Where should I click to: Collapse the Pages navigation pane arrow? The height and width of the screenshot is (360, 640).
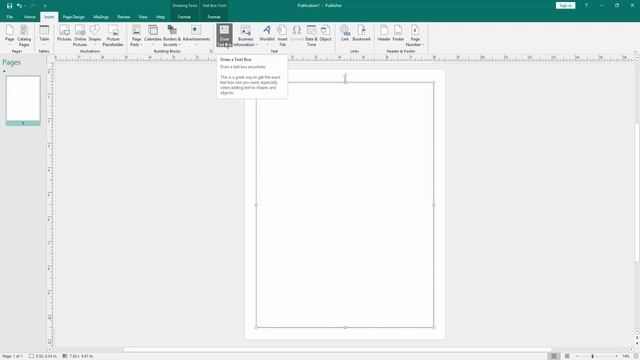[4, 71]
